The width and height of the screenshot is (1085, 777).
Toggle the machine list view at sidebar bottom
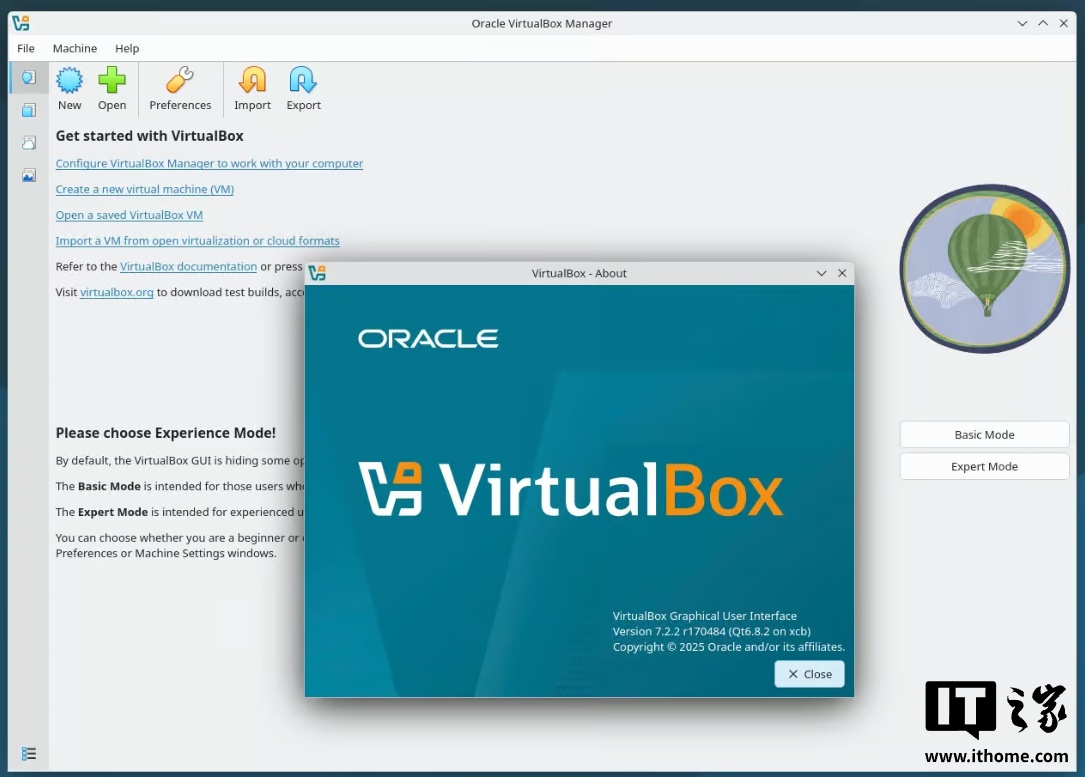[x=28, y=753]
